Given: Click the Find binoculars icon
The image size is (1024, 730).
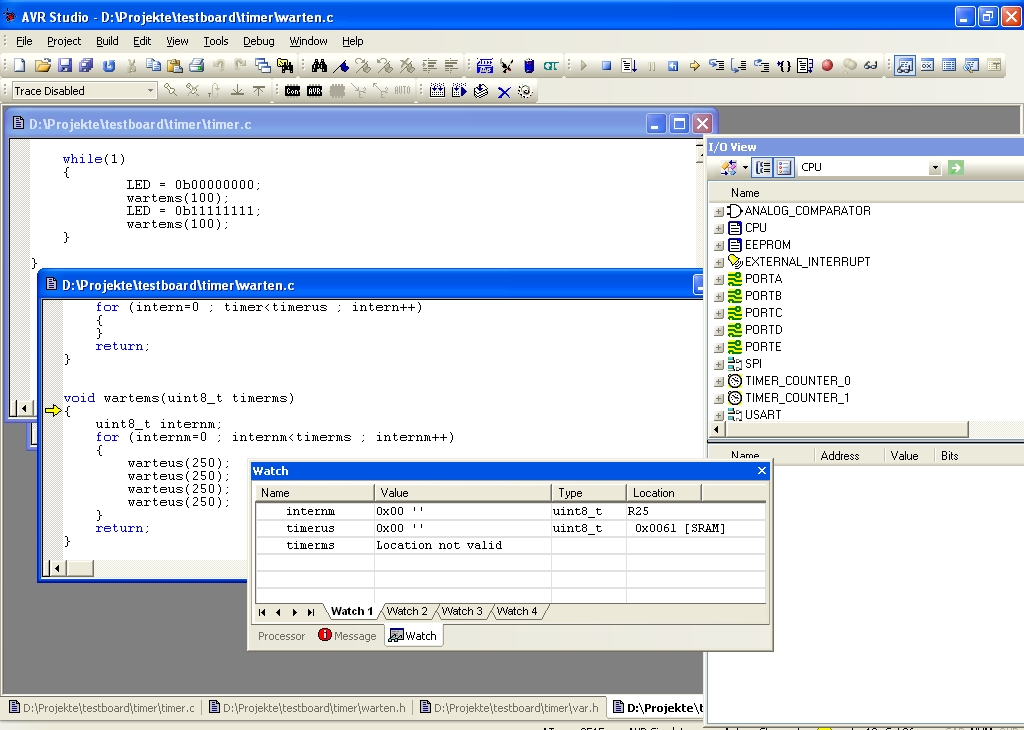Looking at the screenshot, I should pyautogui.click(x=319, y=65).
